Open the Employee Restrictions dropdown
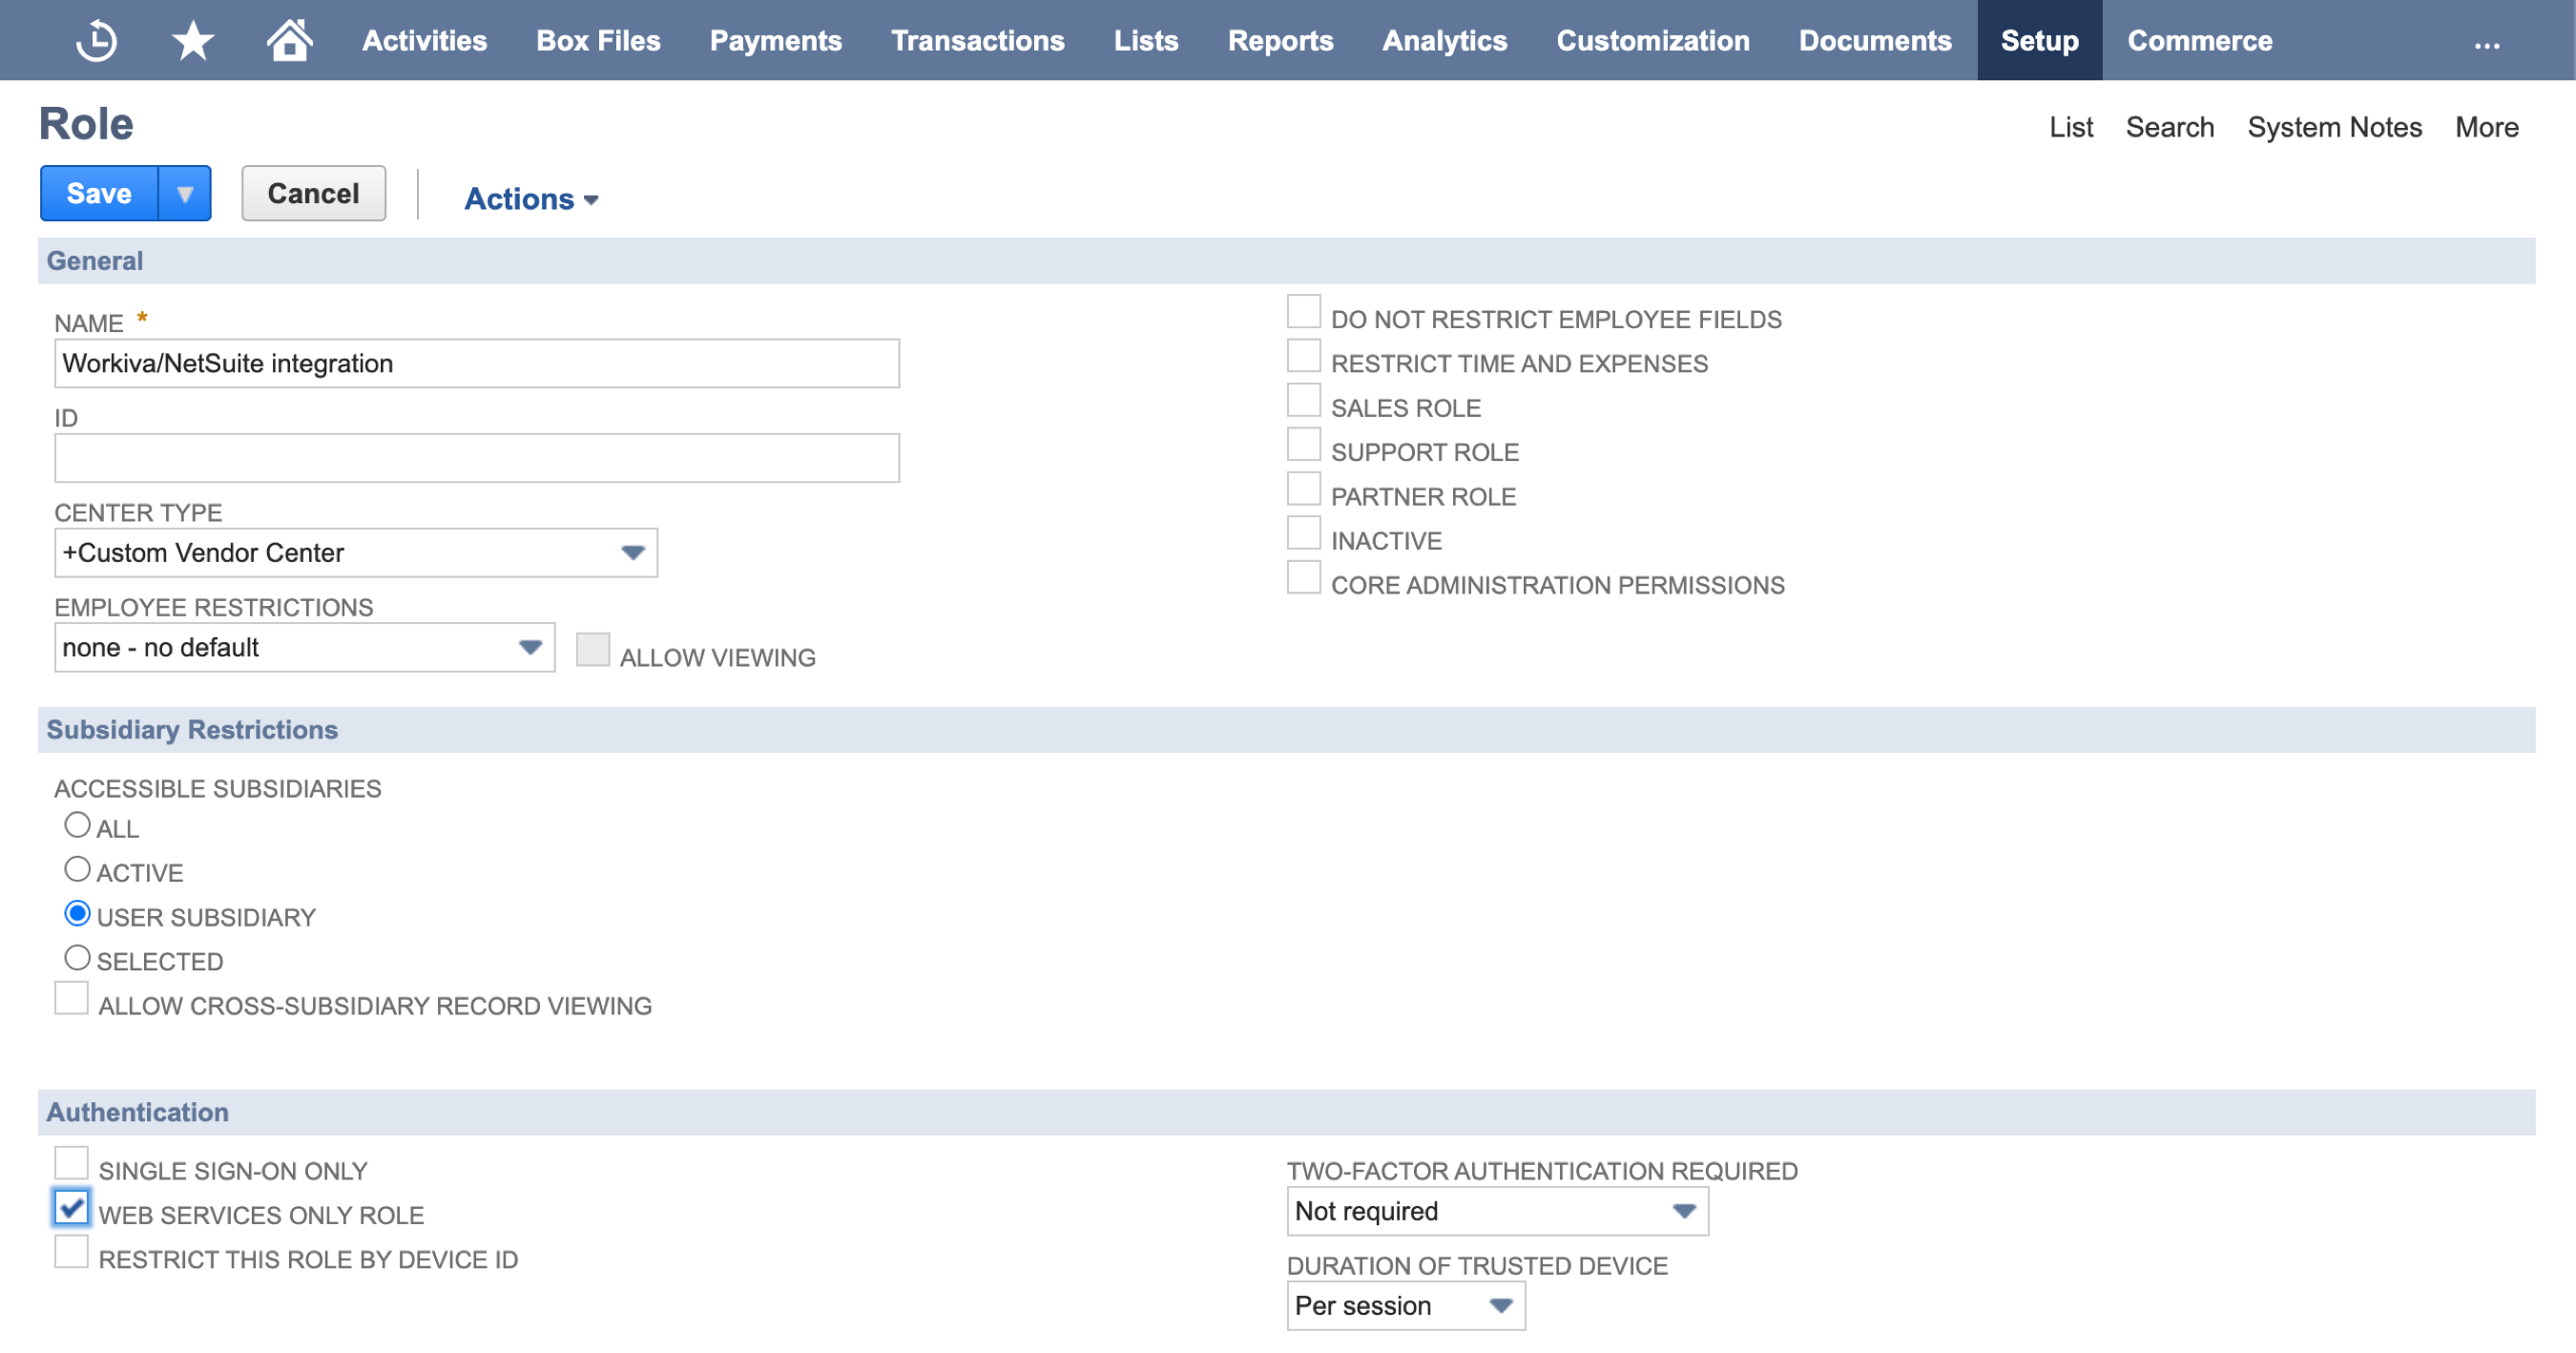 coord(530,648)
